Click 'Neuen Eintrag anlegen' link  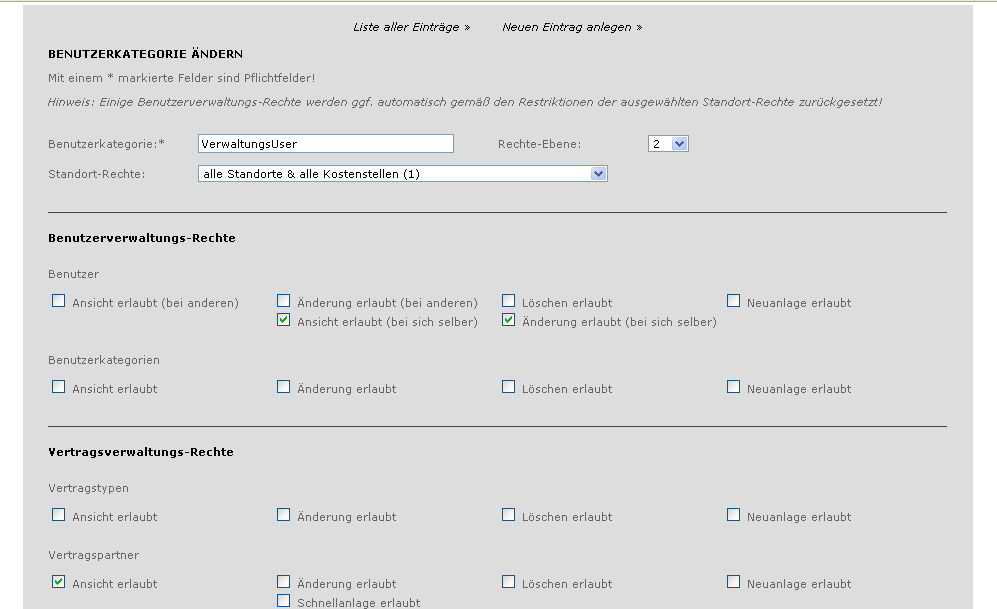click(572, 27)
